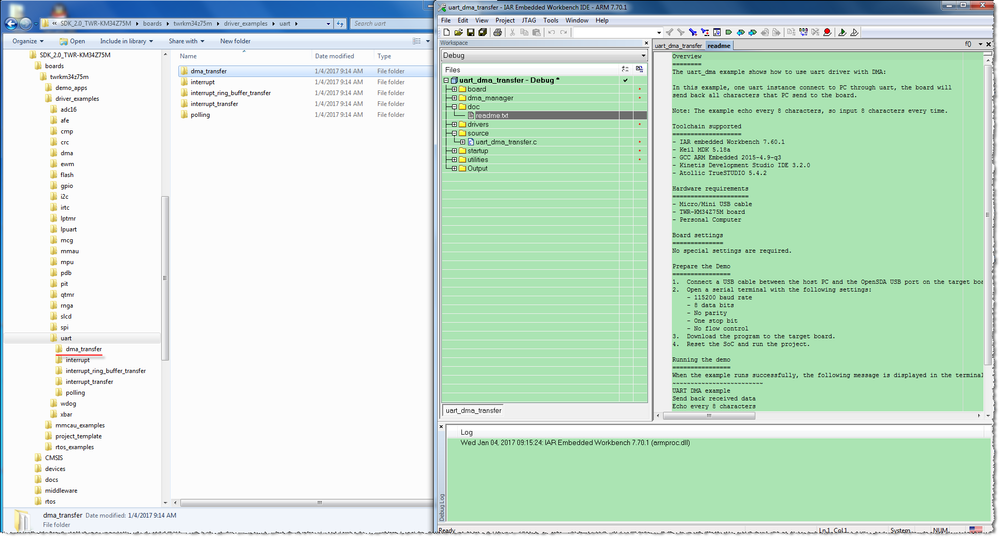
Task: Sort by Name column header
Action: point(188,56)
